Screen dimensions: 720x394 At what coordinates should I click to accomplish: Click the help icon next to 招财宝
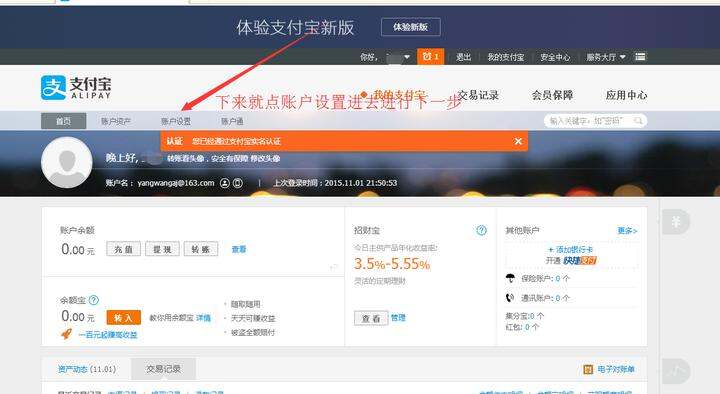(x=481, y=230)
